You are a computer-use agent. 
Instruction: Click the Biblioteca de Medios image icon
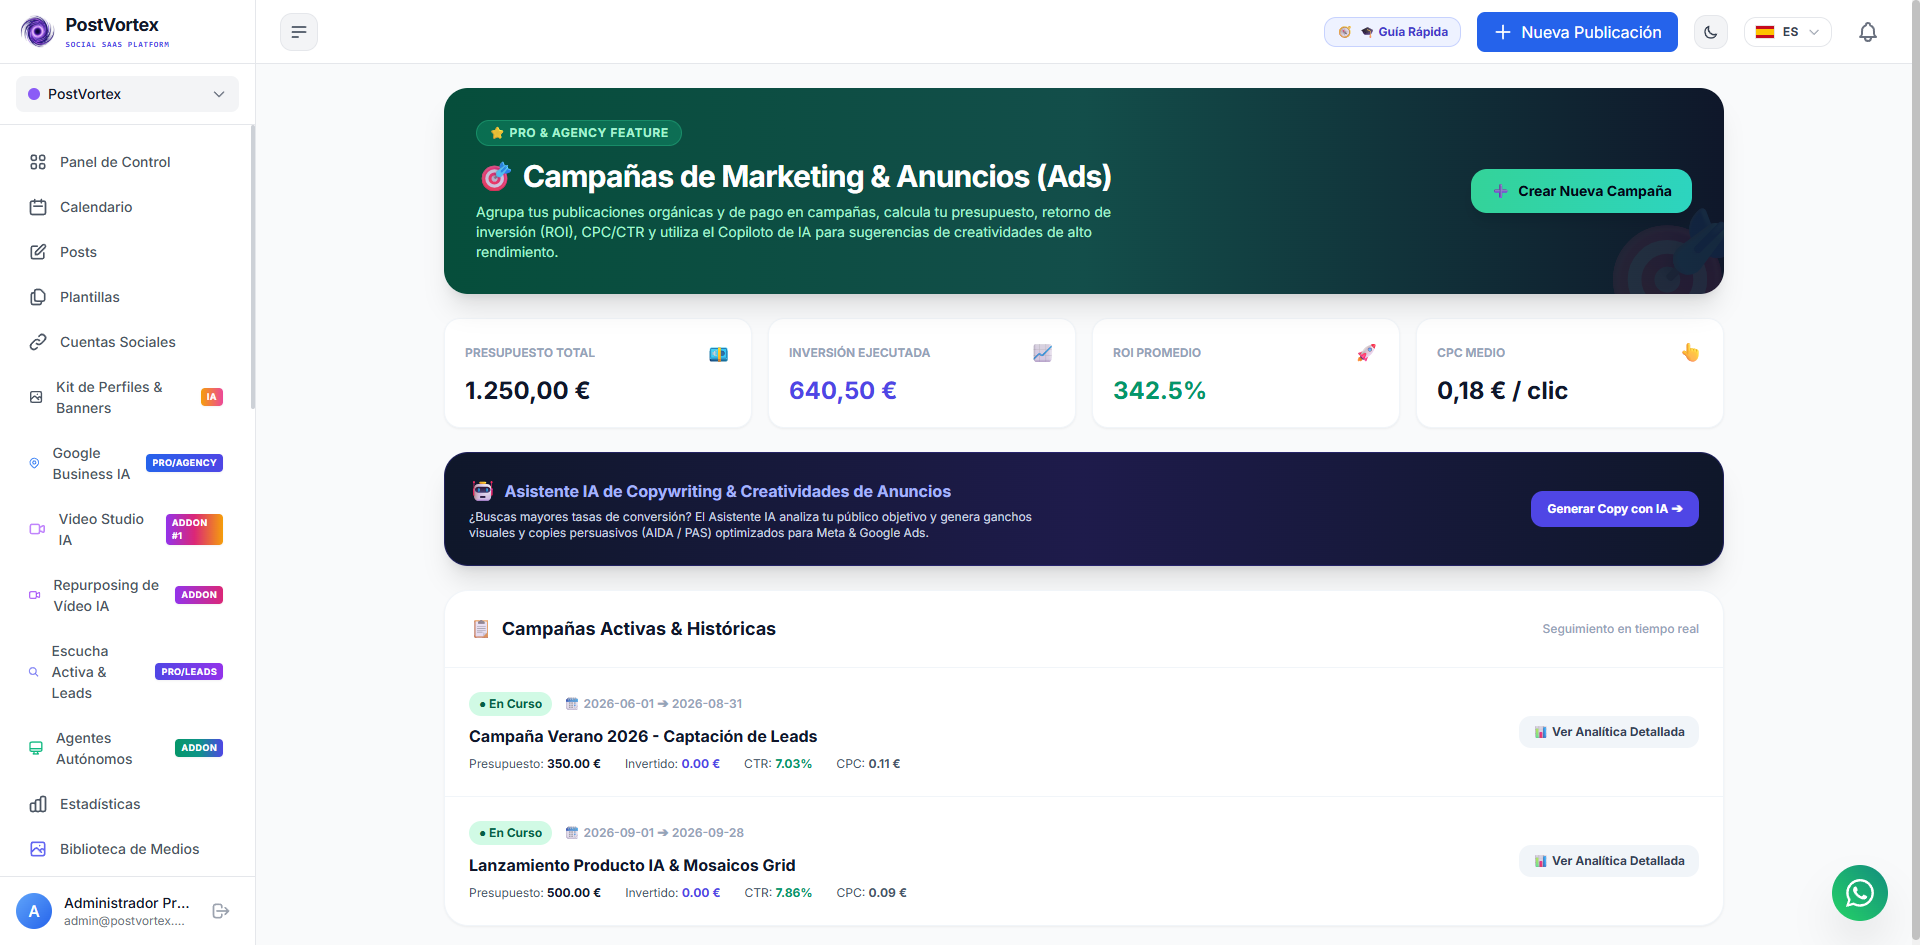point(38,849)
